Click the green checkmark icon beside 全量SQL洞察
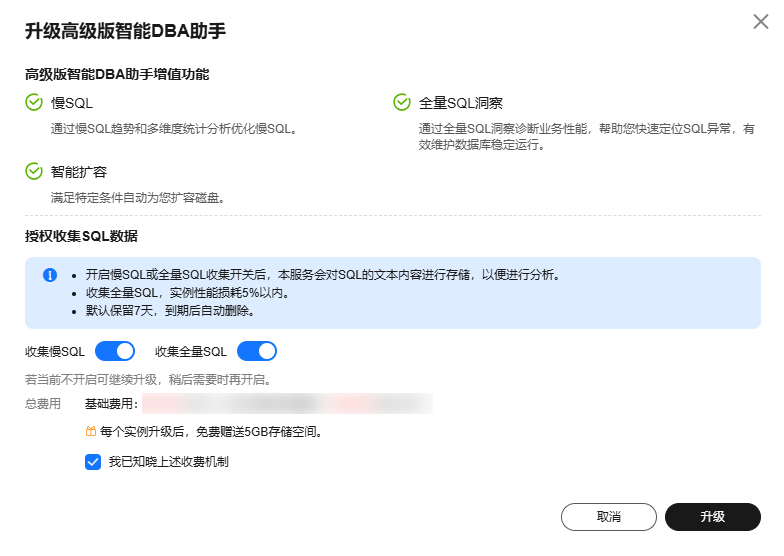 coord(402,102)
